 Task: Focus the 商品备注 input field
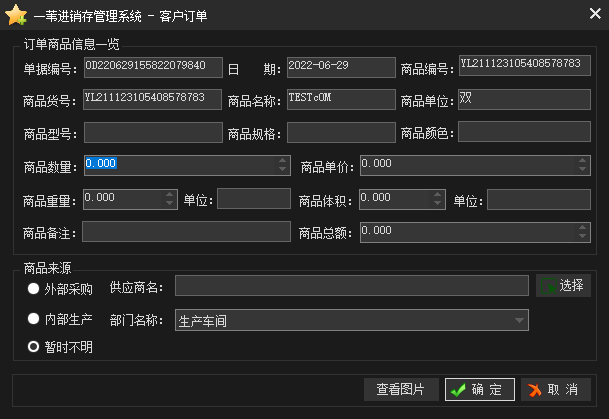tap(186, 231)
